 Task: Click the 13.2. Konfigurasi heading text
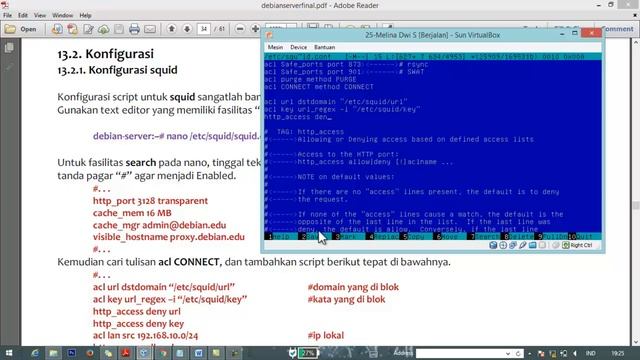(x=106, y=54)
